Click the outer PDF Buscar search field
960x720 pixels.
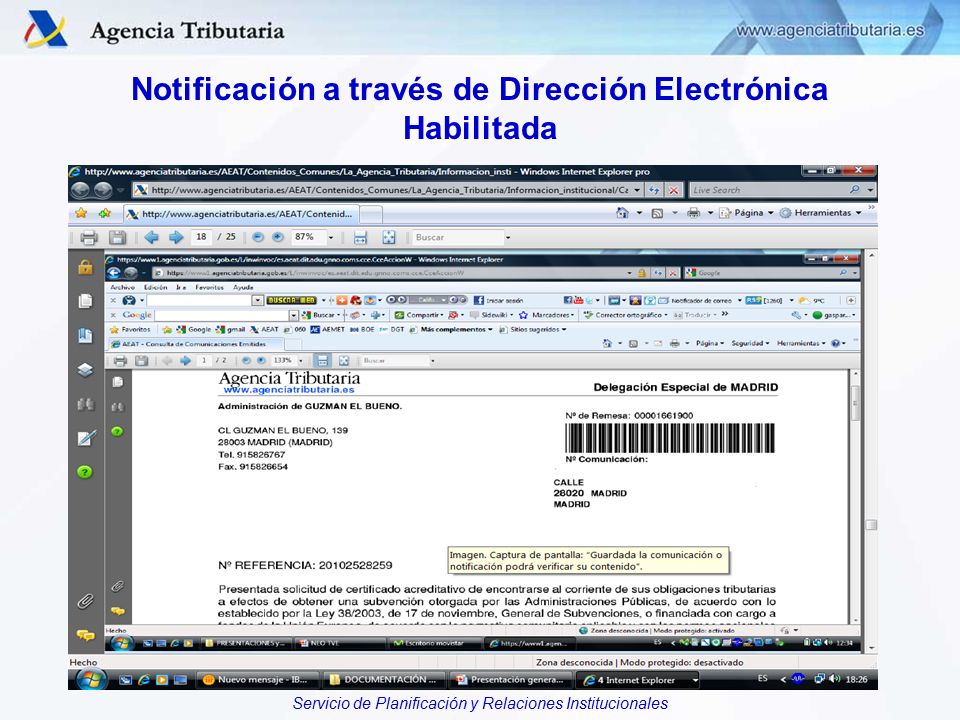pos(457,238)
